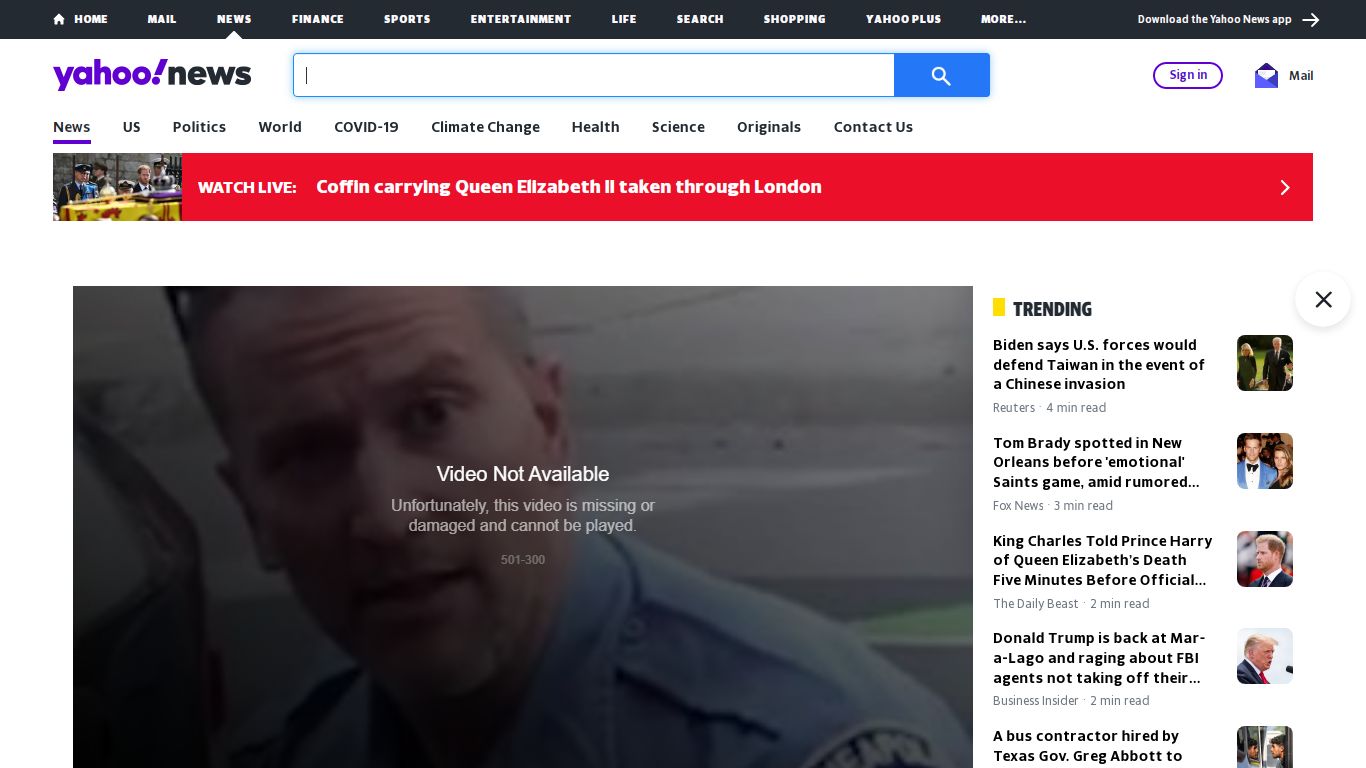This screenshot has height=768, width=1366.
Task: Click the bus contractor story thumbnail
Action: click(1265, 747)
